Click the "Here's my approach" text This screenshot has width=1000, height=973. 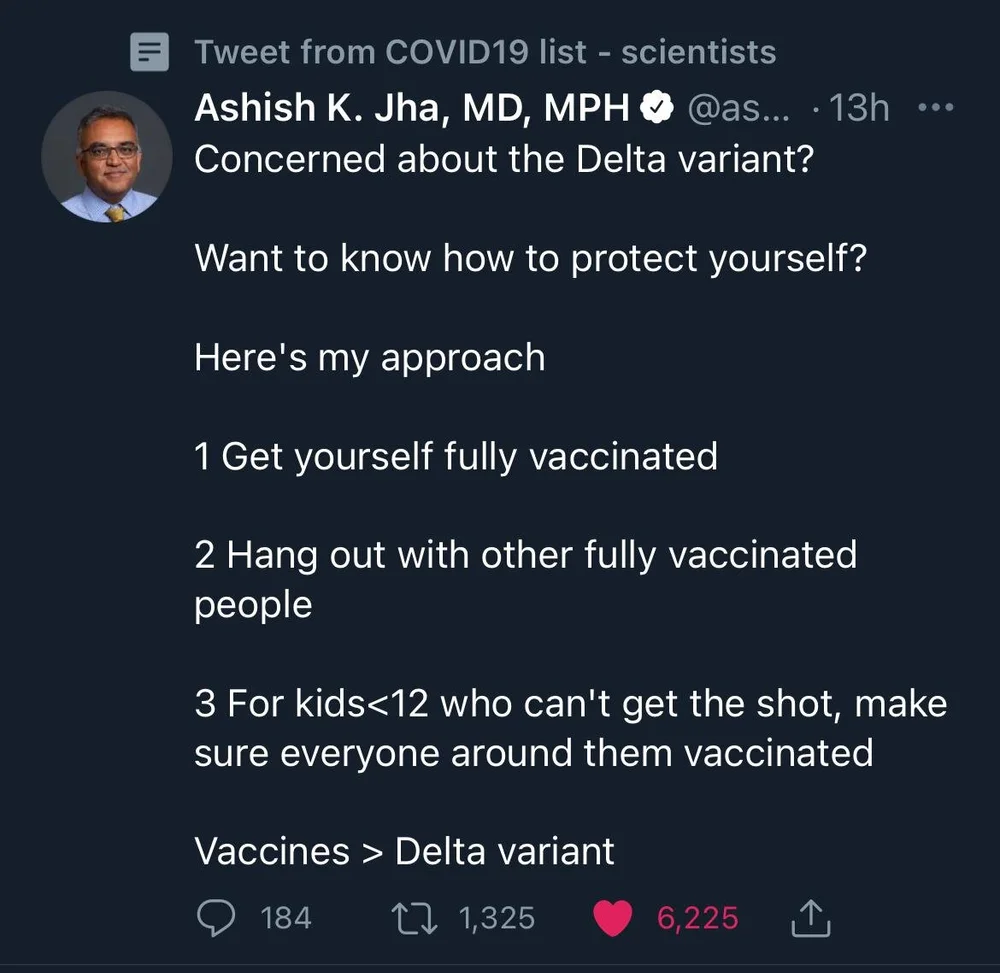[x=370, y=357]
